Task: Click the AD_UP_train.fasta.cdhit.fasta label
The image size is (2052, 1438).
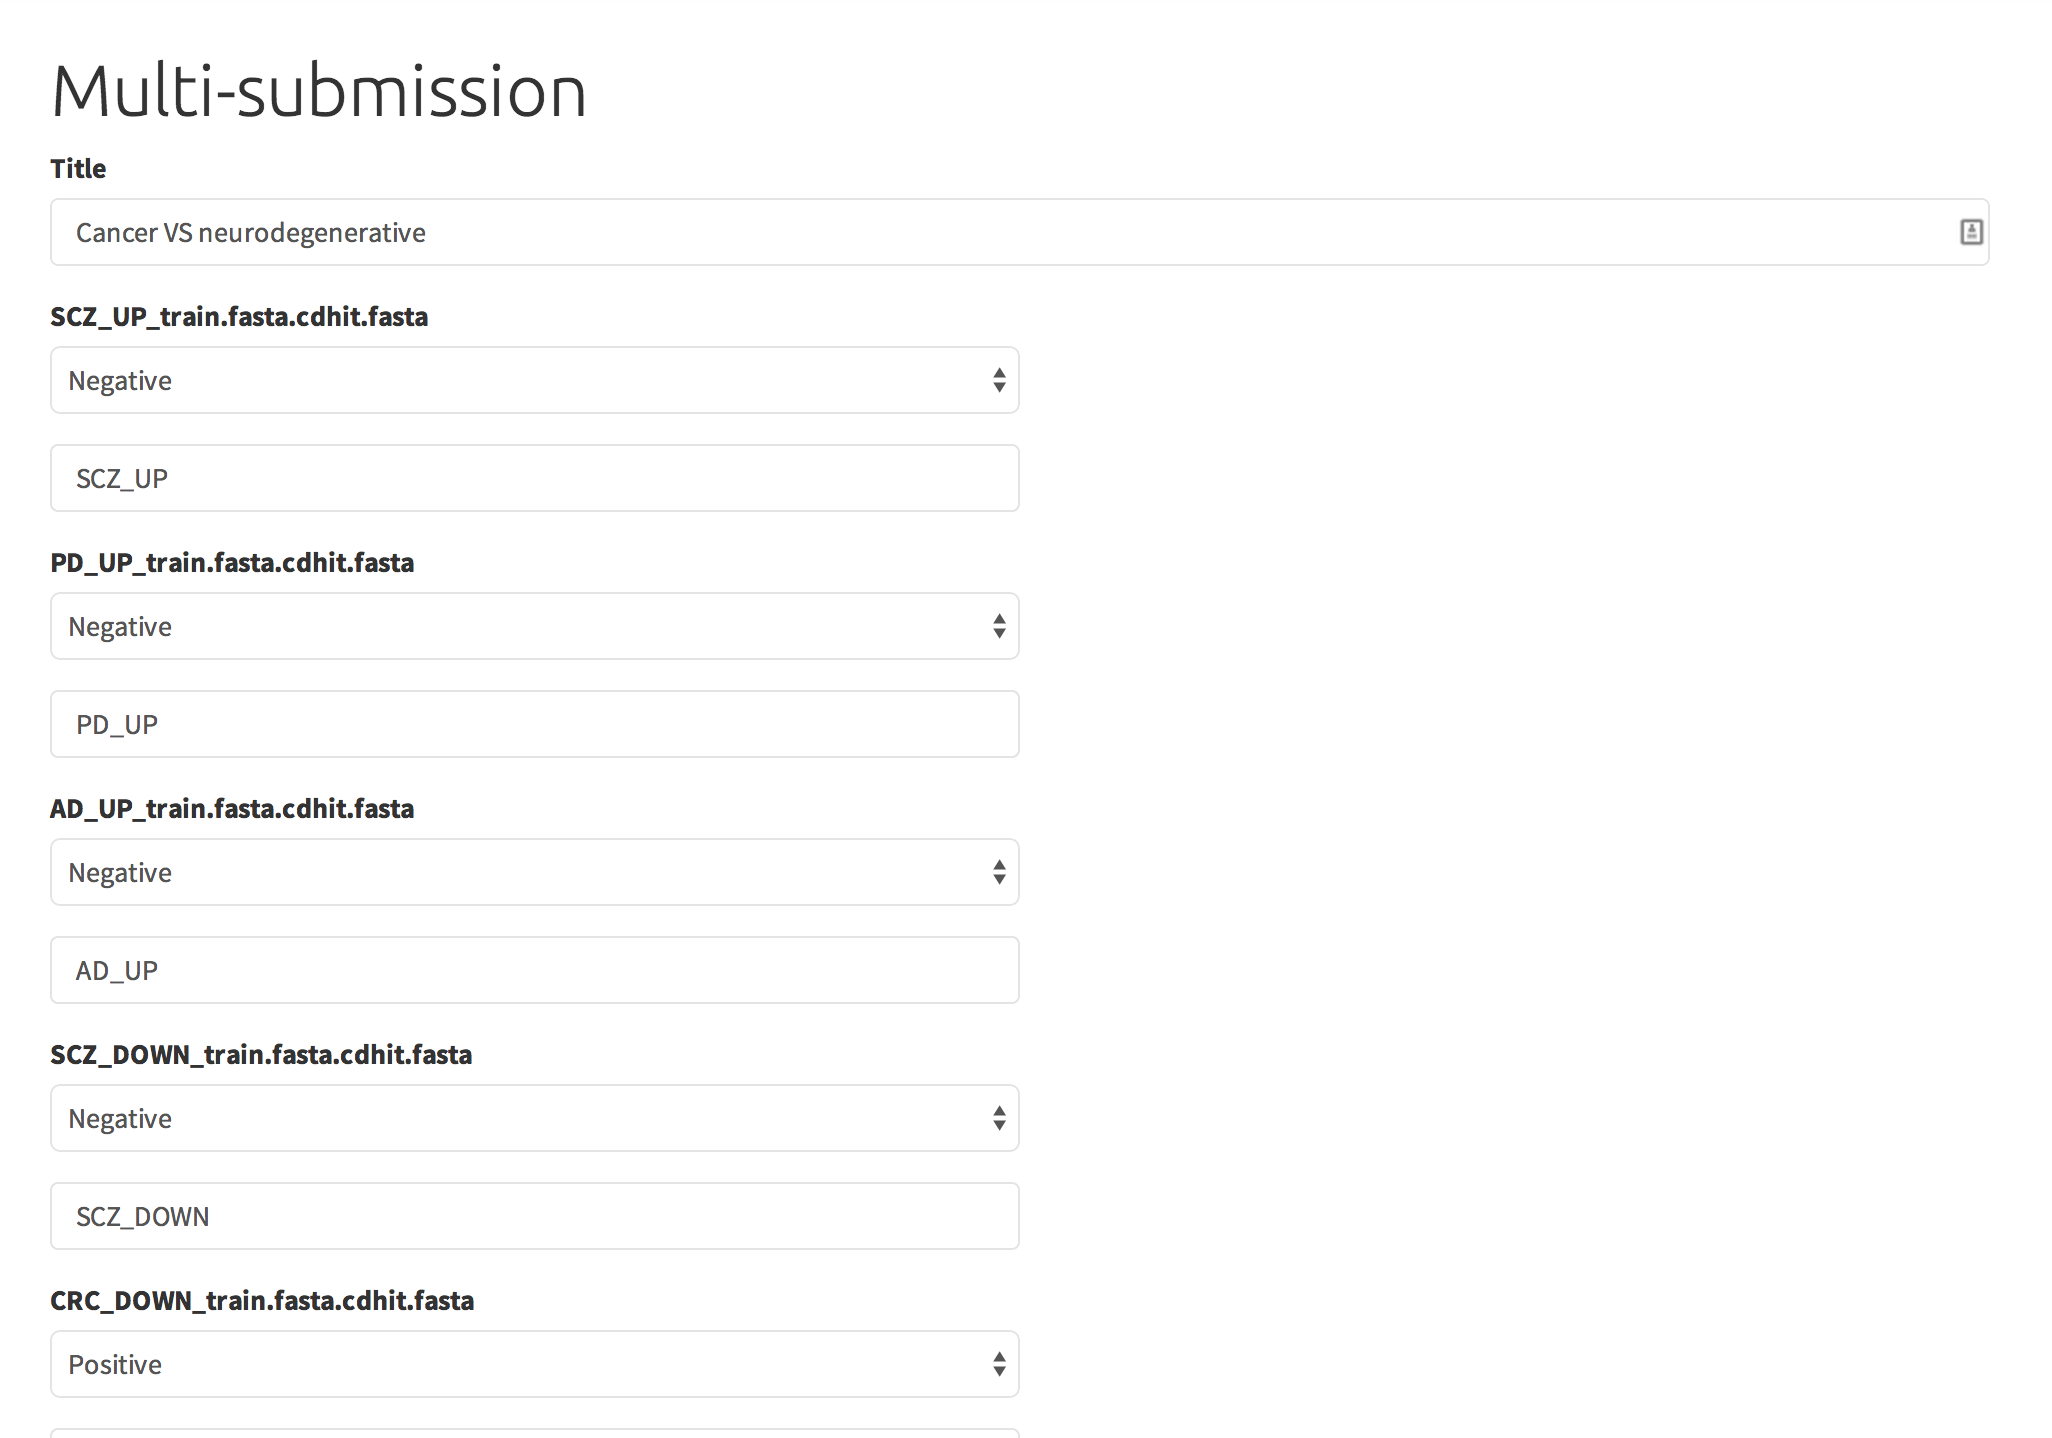Action: click(232, 808)
